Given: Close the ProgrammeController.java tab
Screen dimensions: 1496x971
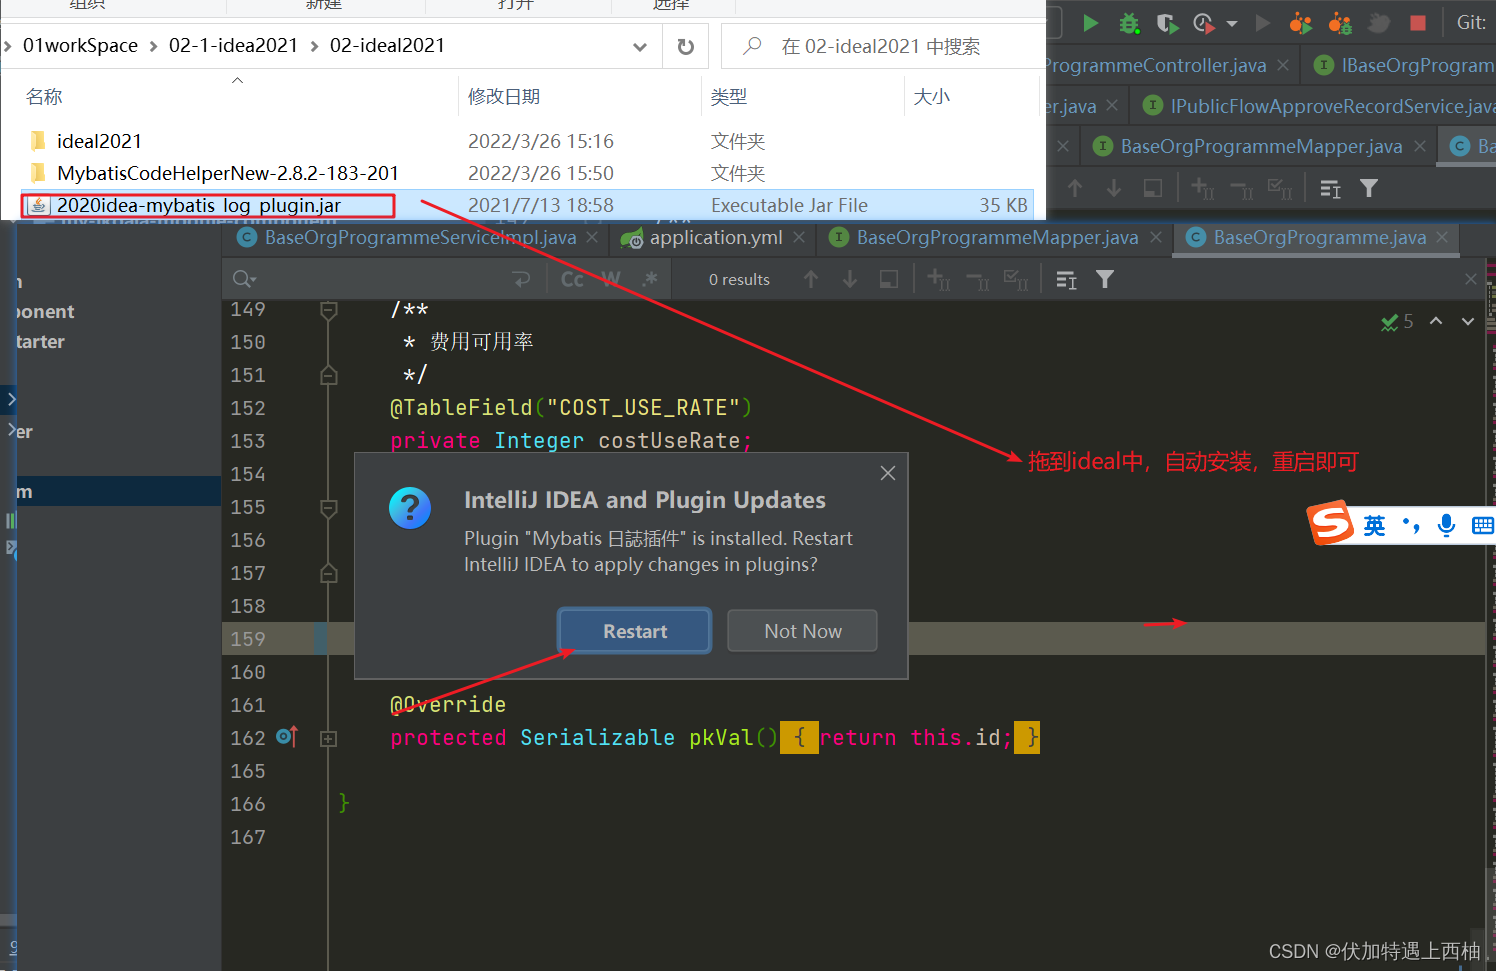Looking at the screenshot, I should [1283, 65].
